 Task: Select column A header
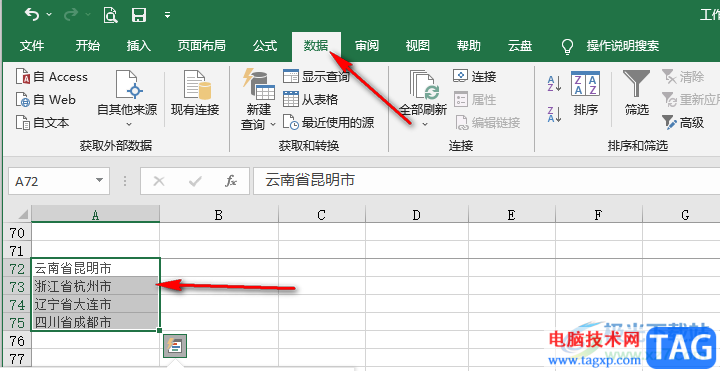coord(96,214)
